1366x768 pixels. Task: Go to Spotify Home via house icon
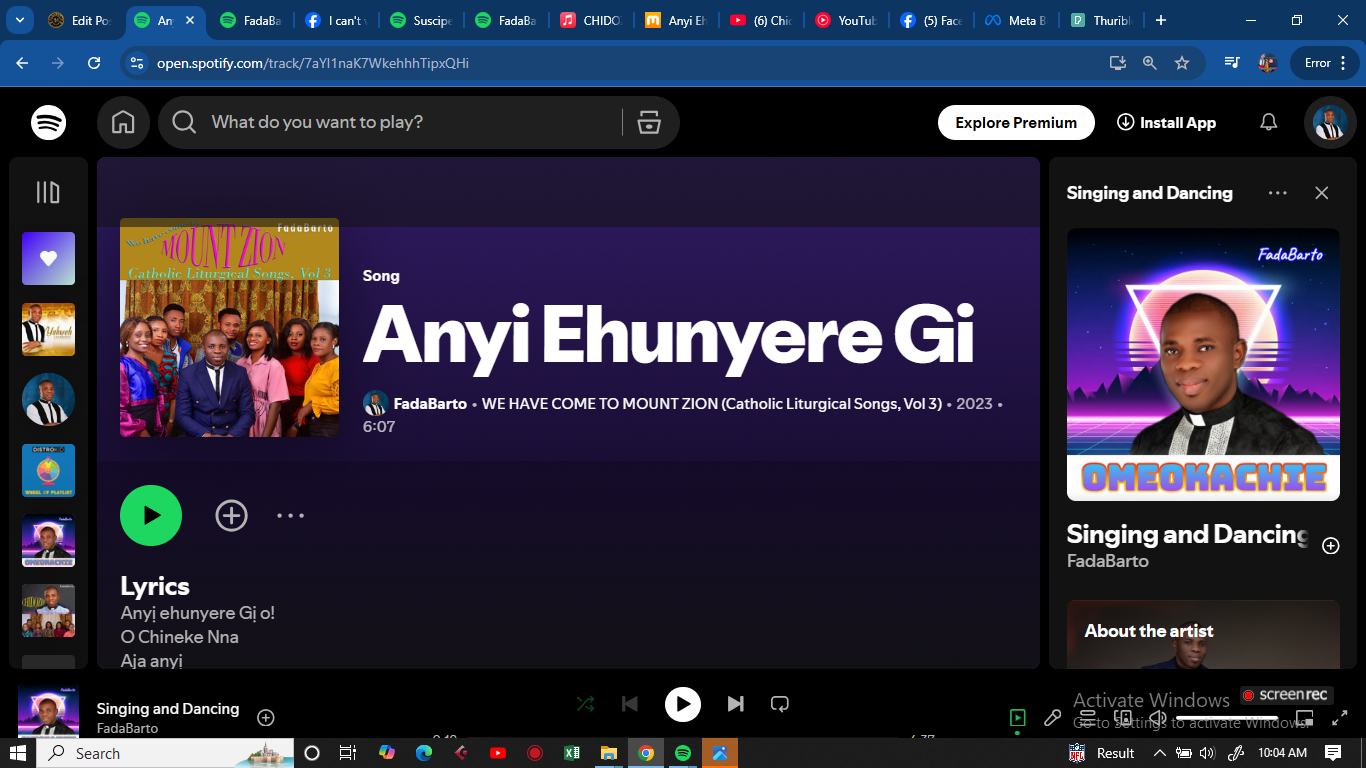pos(123,122)
